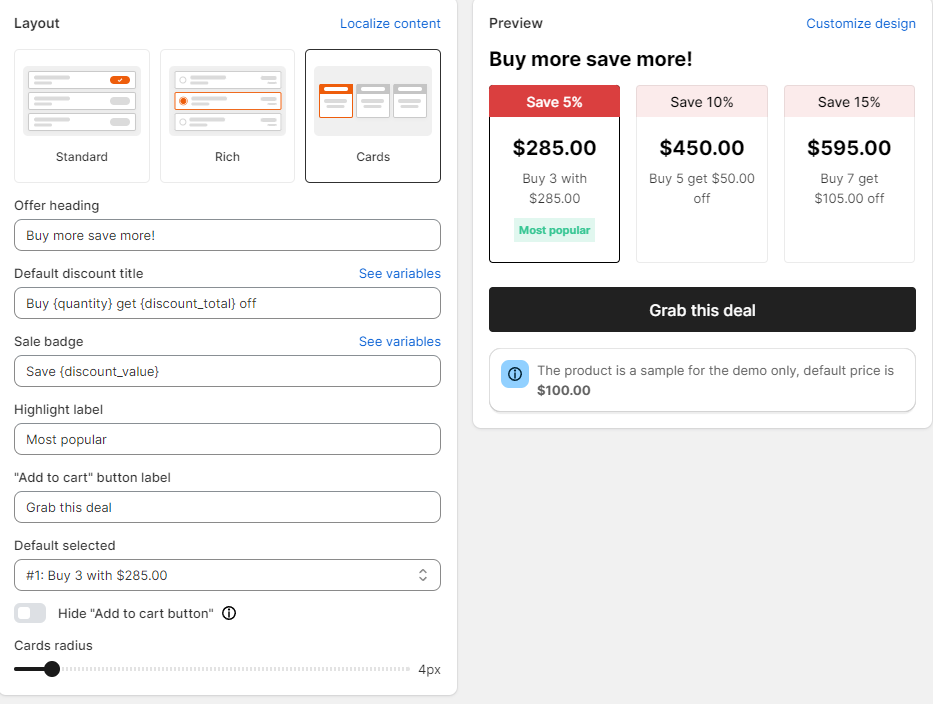Select the Save 10% offer card

(x=702, y=174)
